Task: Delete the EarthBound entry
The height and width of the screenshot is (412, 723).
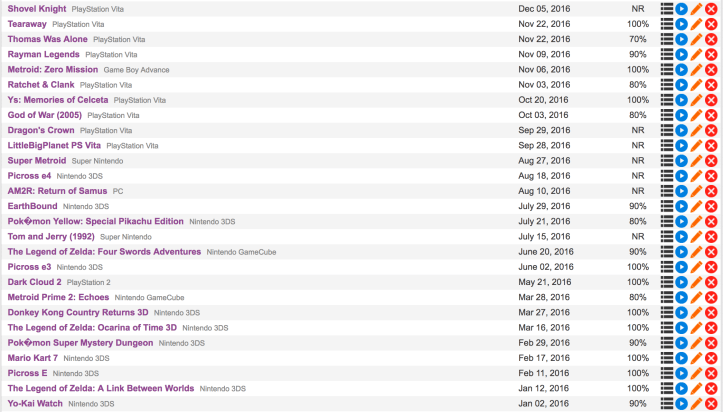Action: pos(712,206)
